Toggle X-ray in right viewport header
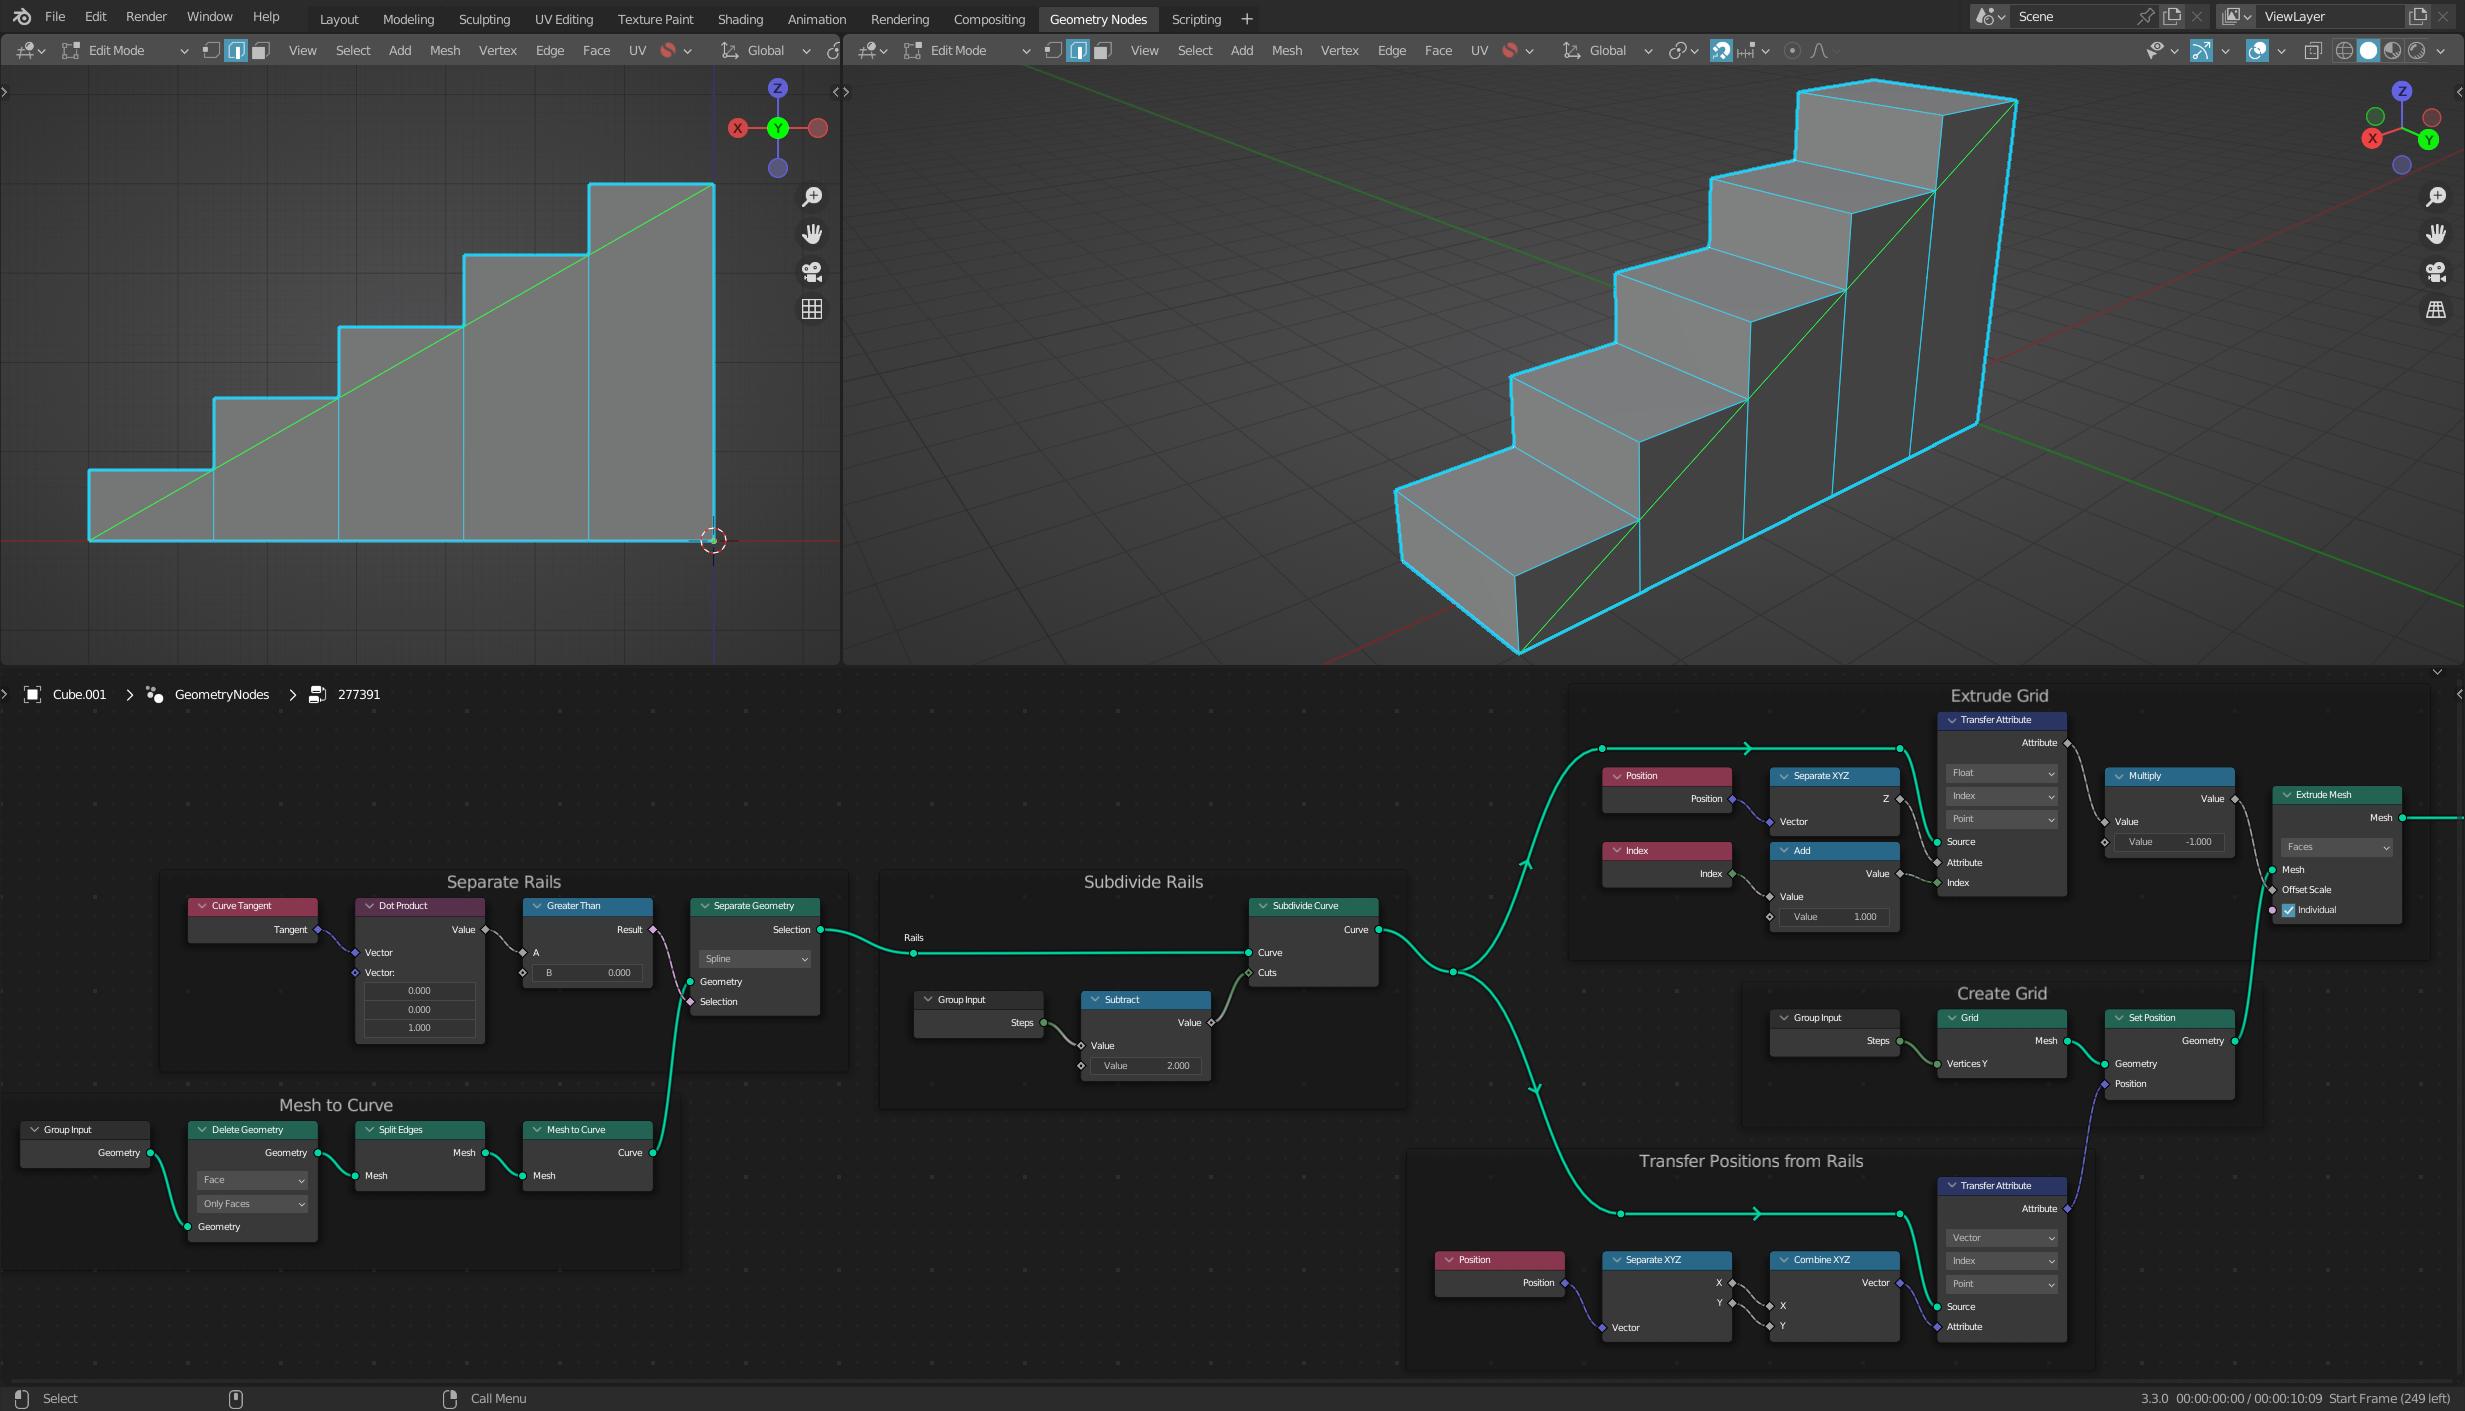This screenshot has height=1411, width=2465. click(2313, 50)
